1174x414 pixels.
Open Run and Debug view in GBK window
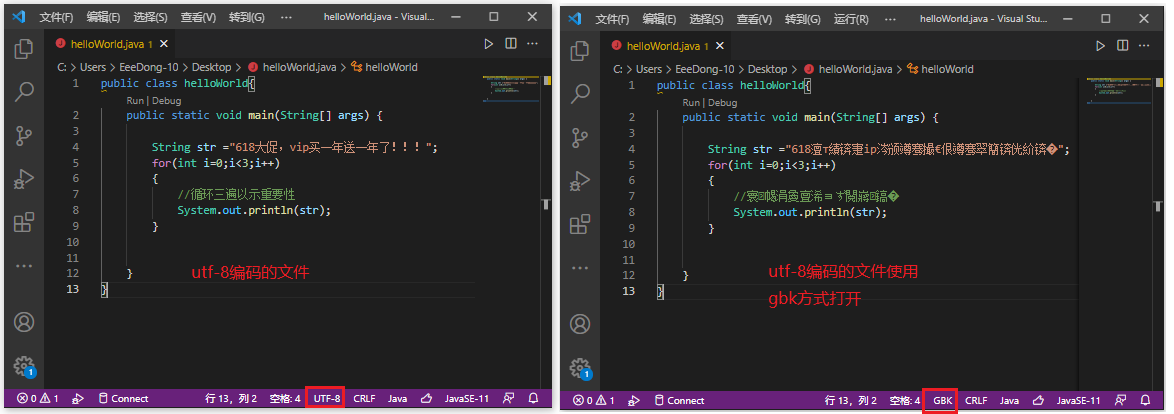580,180
